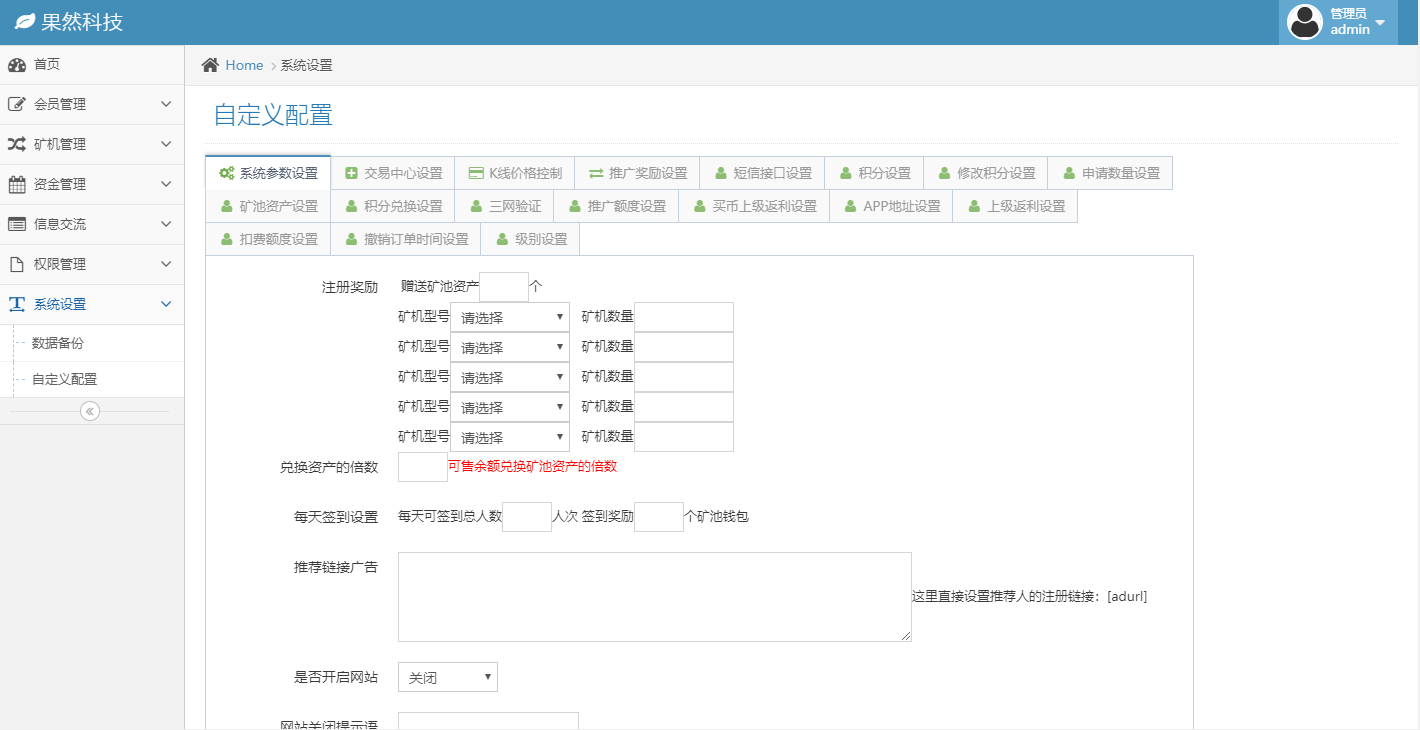Click the user icon on 积分设置 tab
This screenshot has width=1420, height=730.
pos(845,173)
